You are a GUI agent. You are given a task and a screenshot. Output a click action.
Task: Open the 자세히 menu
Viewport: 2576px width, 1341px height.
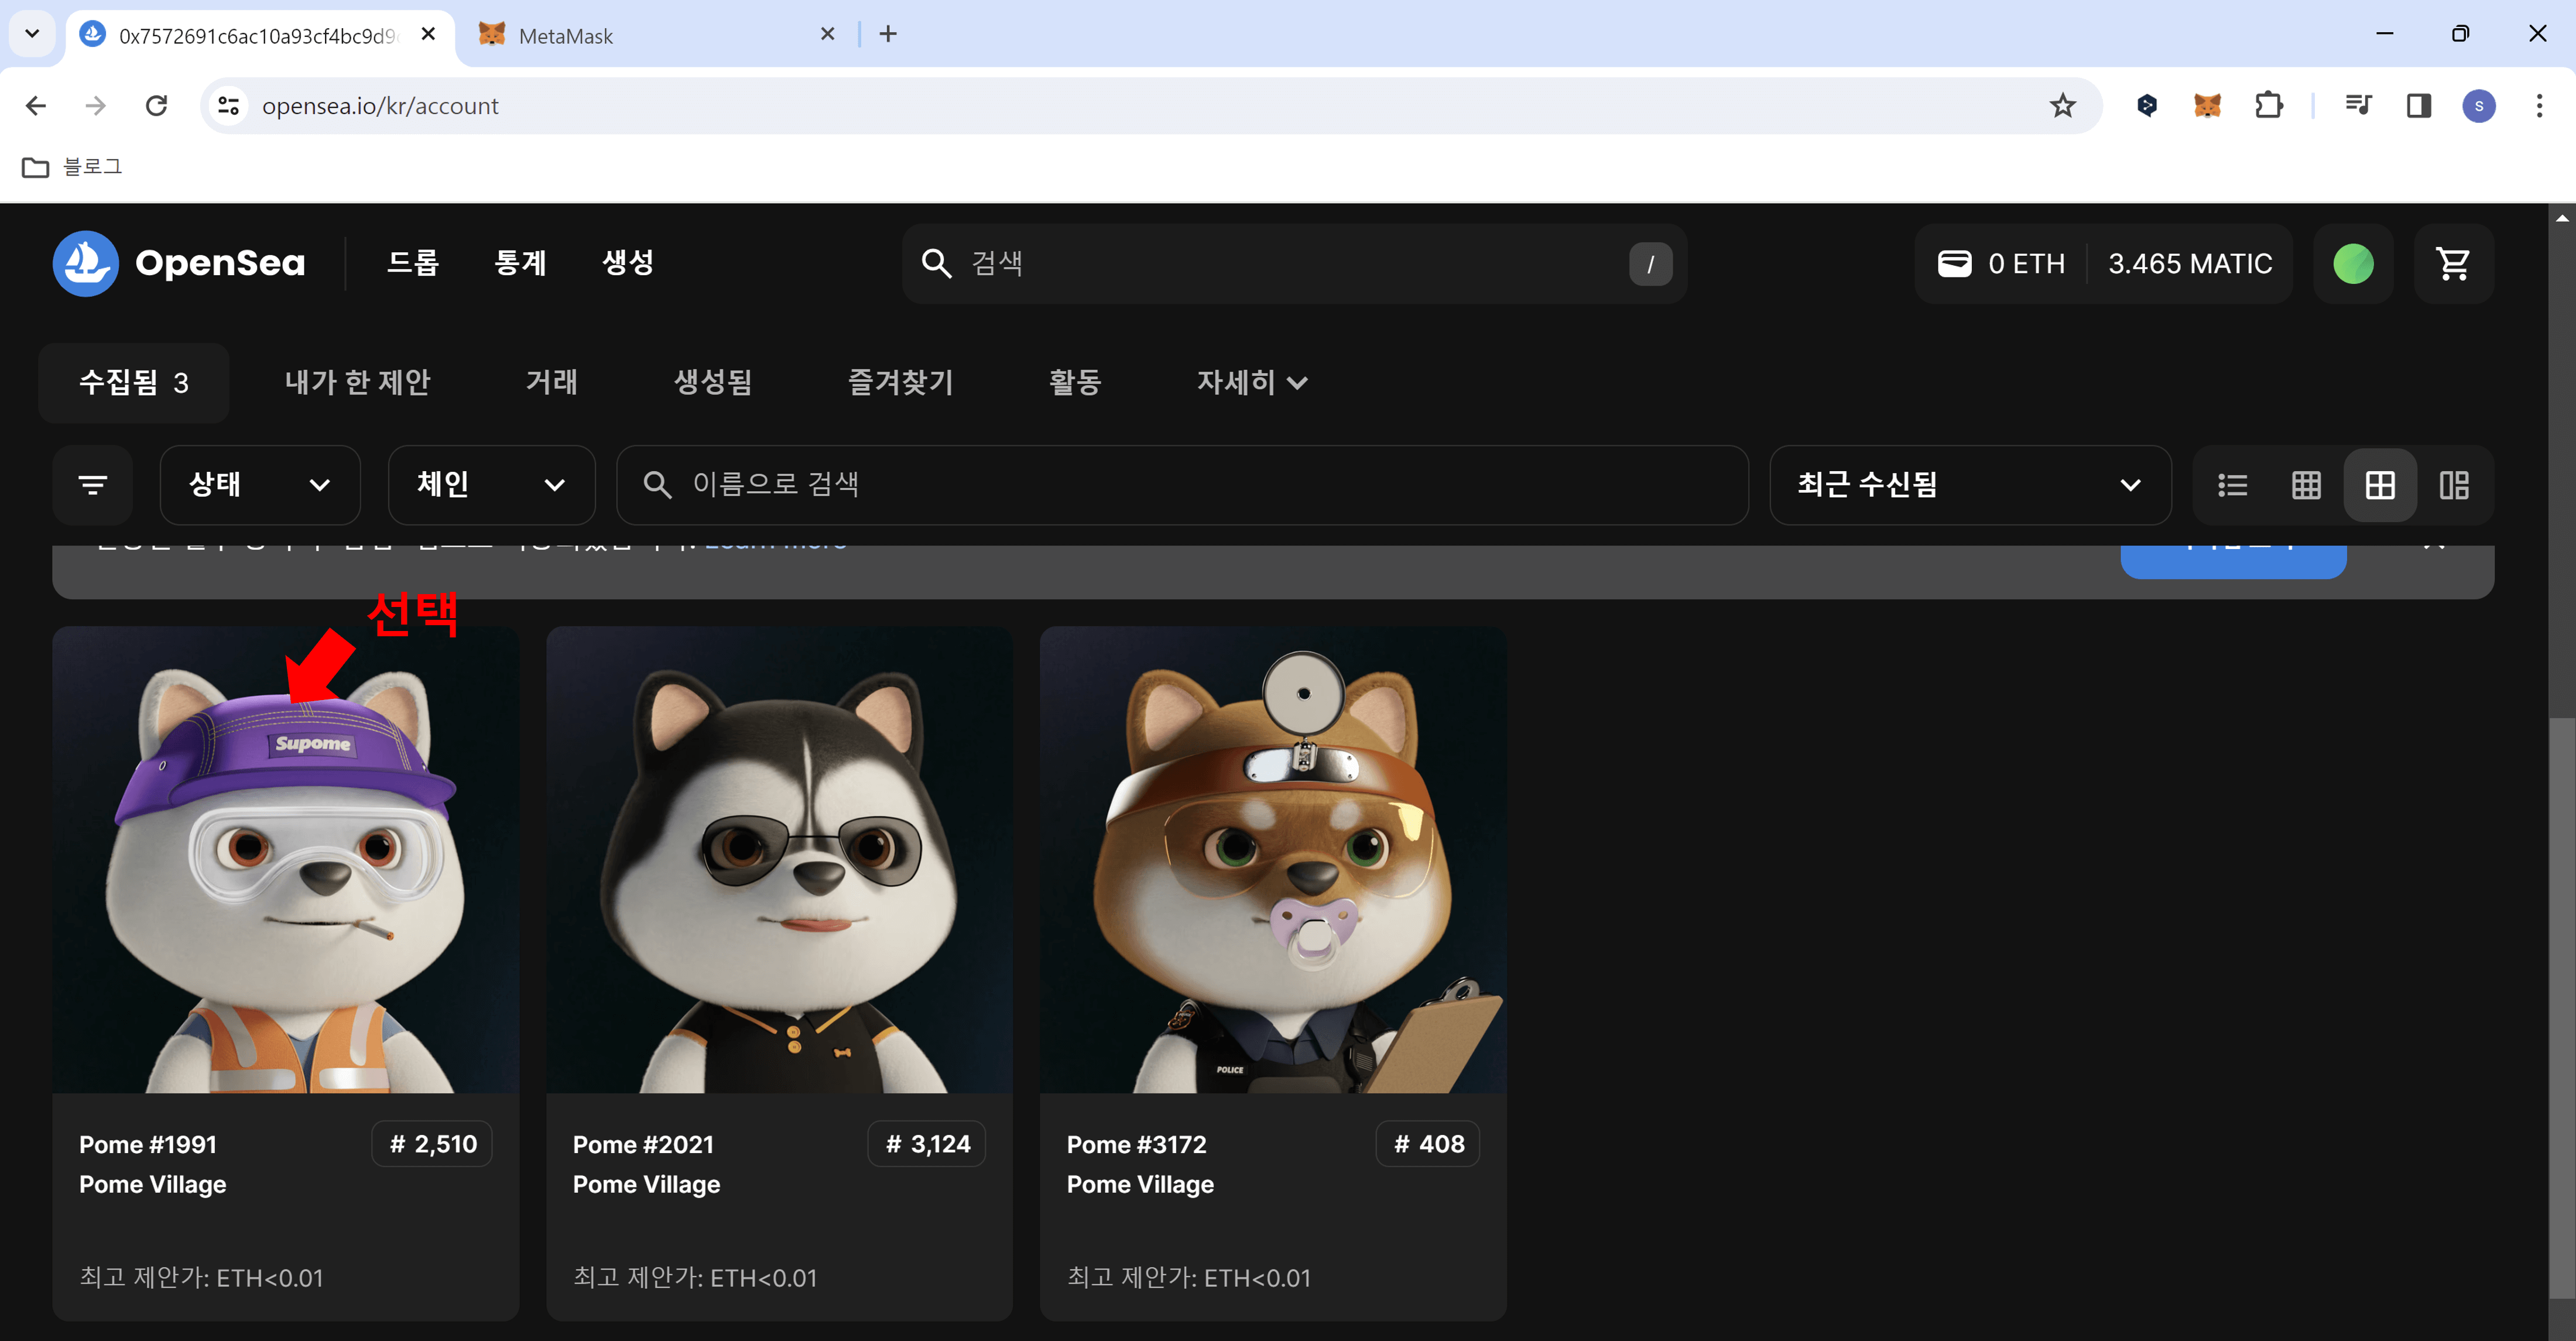tap(1251, 382)
